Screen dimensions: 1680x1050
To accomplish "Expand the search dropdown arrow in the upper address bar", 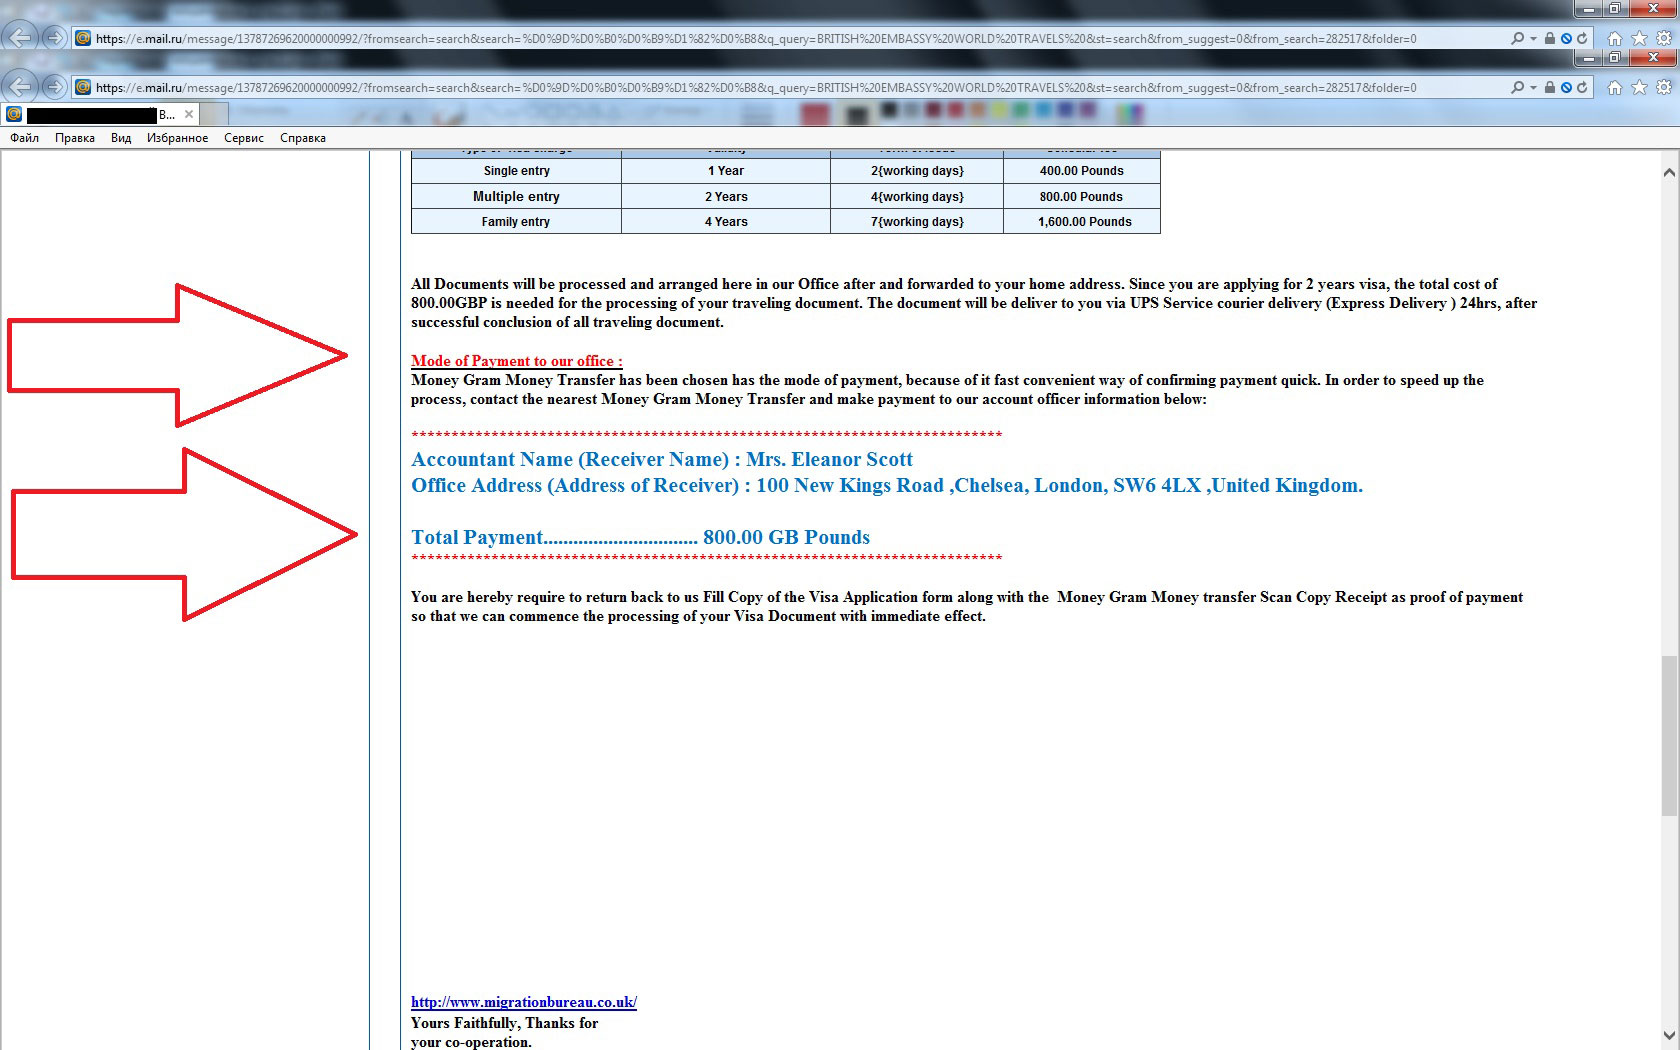I will pos(1532,39).
